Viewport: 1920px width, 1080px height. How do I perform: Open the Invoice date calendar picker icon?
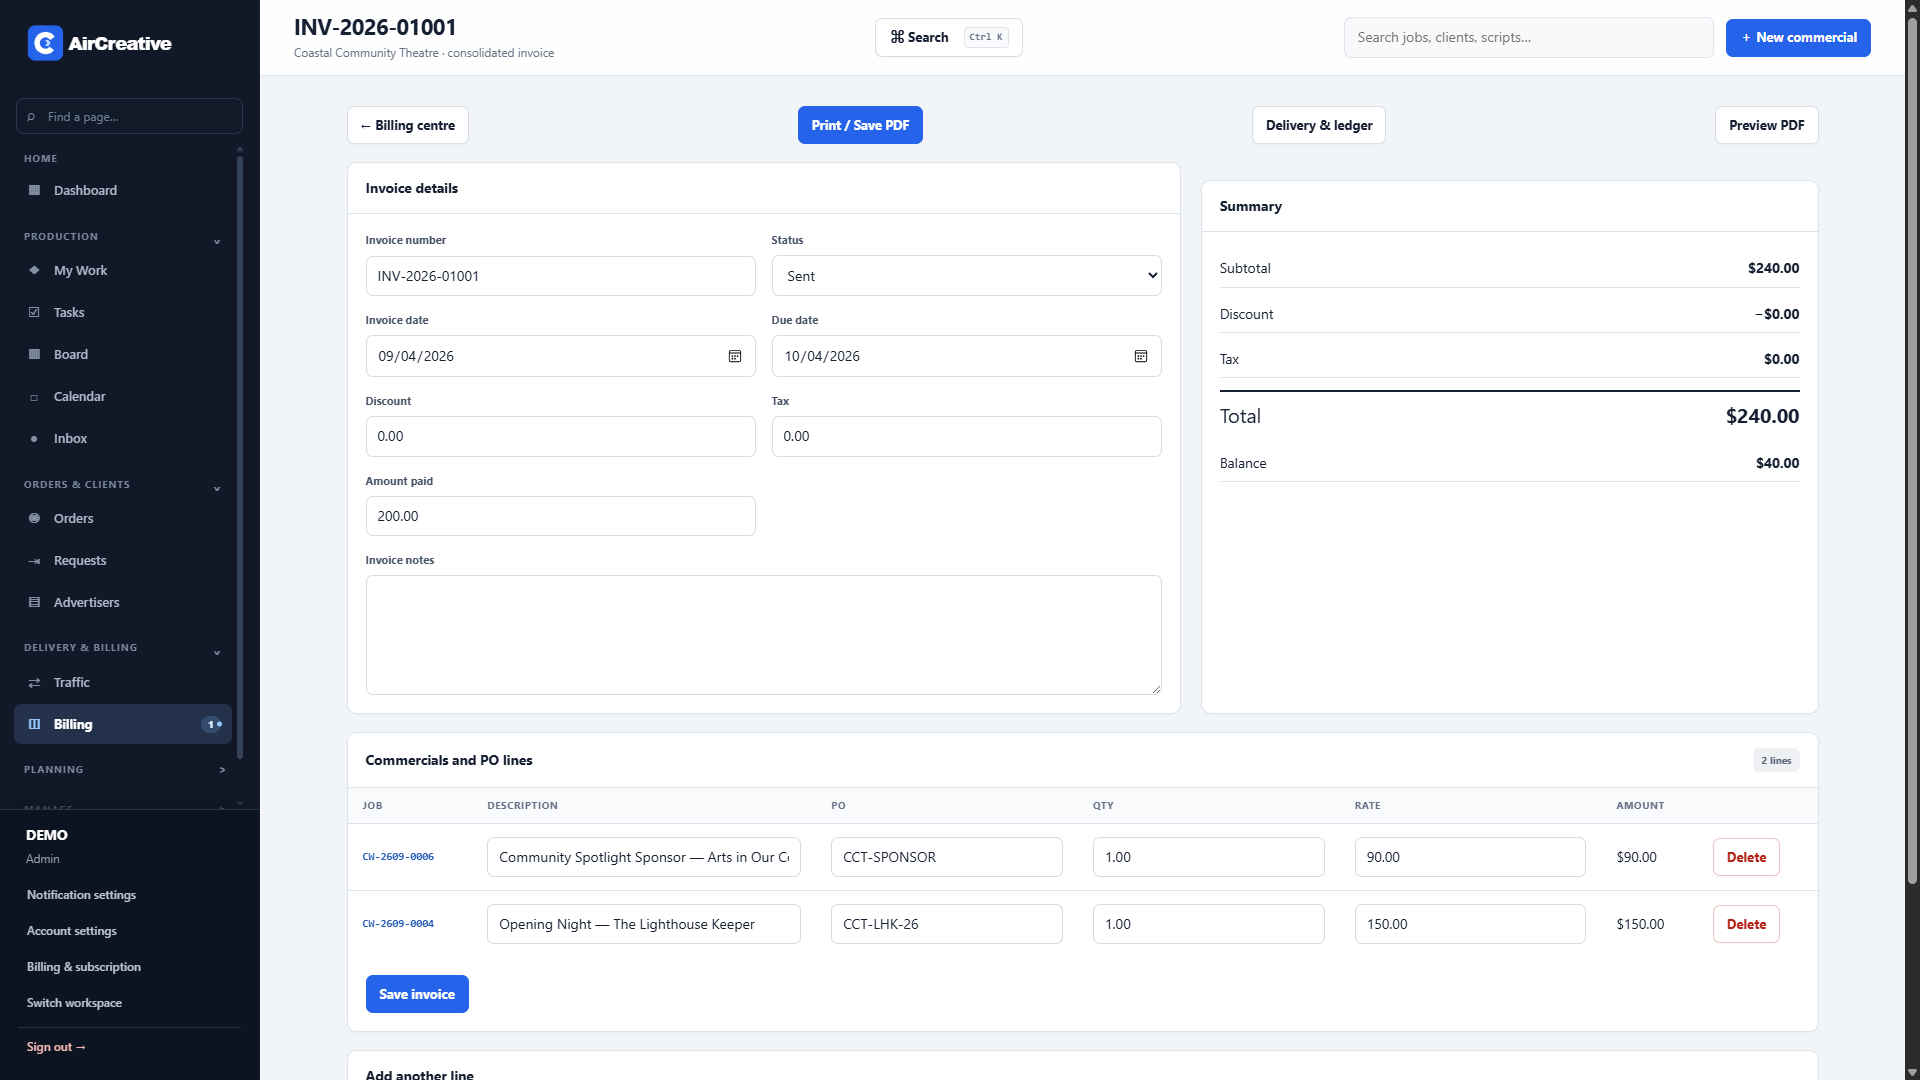coord(735,356)
